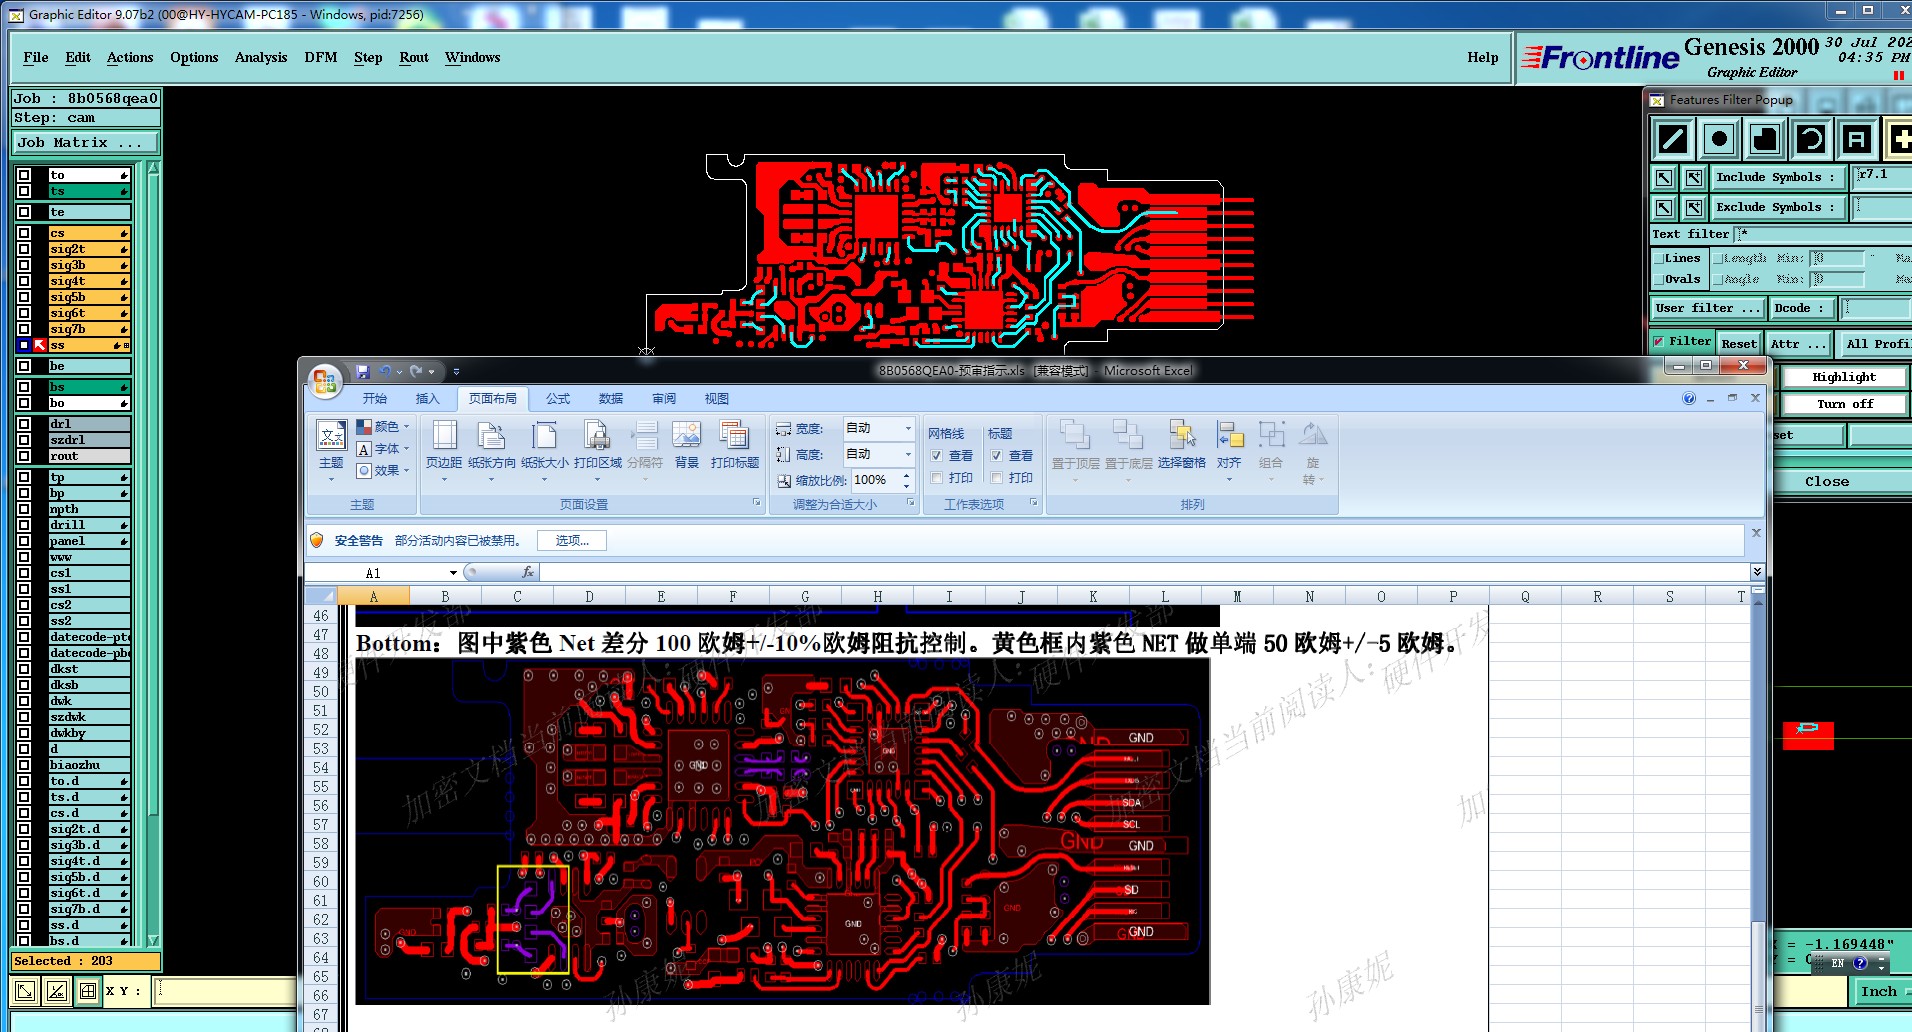The height and width of the screenshot is (1032, 1912).
Task: Click the fx insert function icon
Action: (528, 572)
